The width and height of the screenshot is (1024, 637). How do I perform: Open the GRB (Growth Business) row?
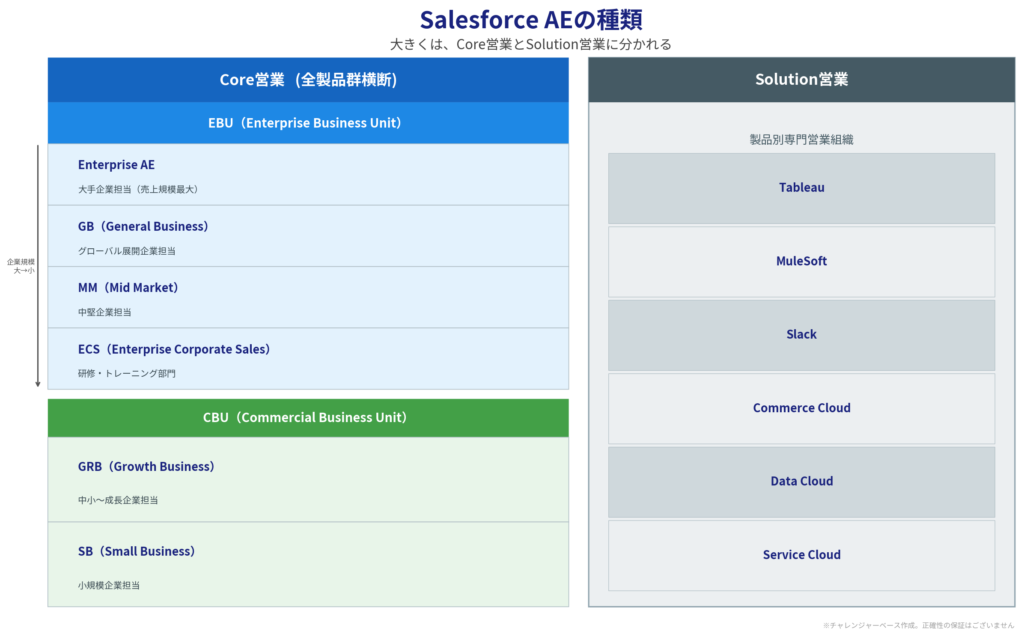[x=308, y=480]
